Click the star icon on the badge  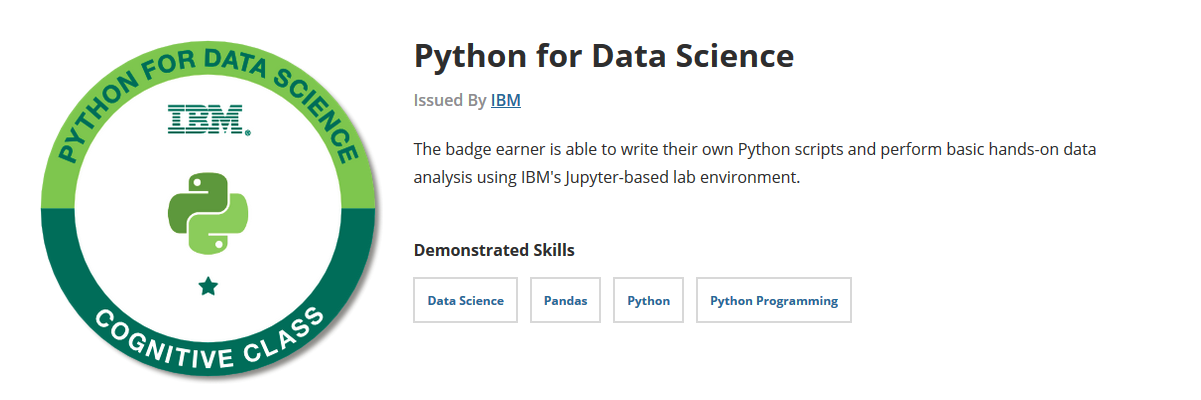[x=208, y=287]
